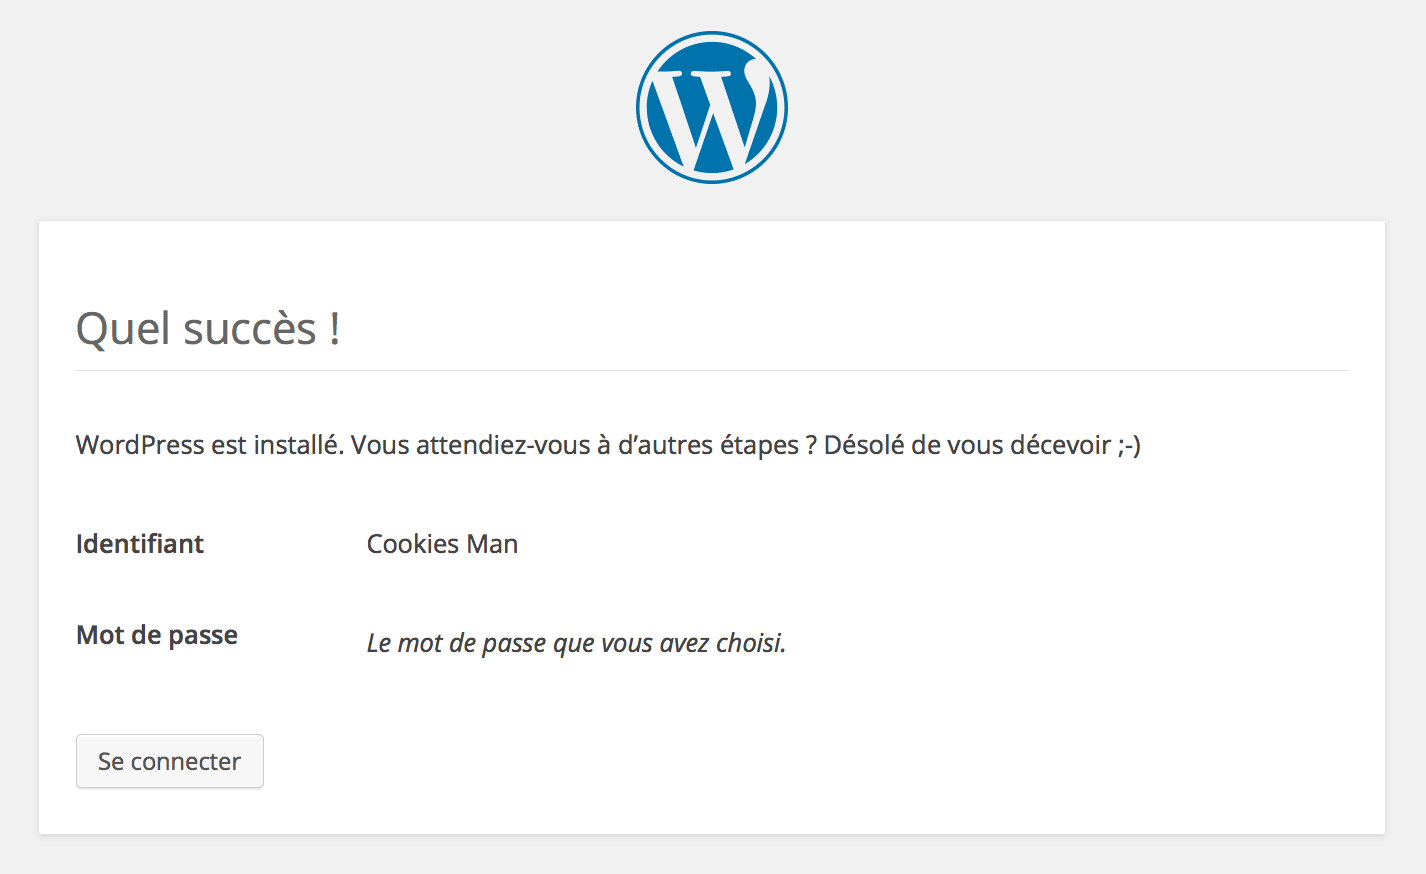
Task: Click the word installé in the paragraph
Action: pos(298,444)
